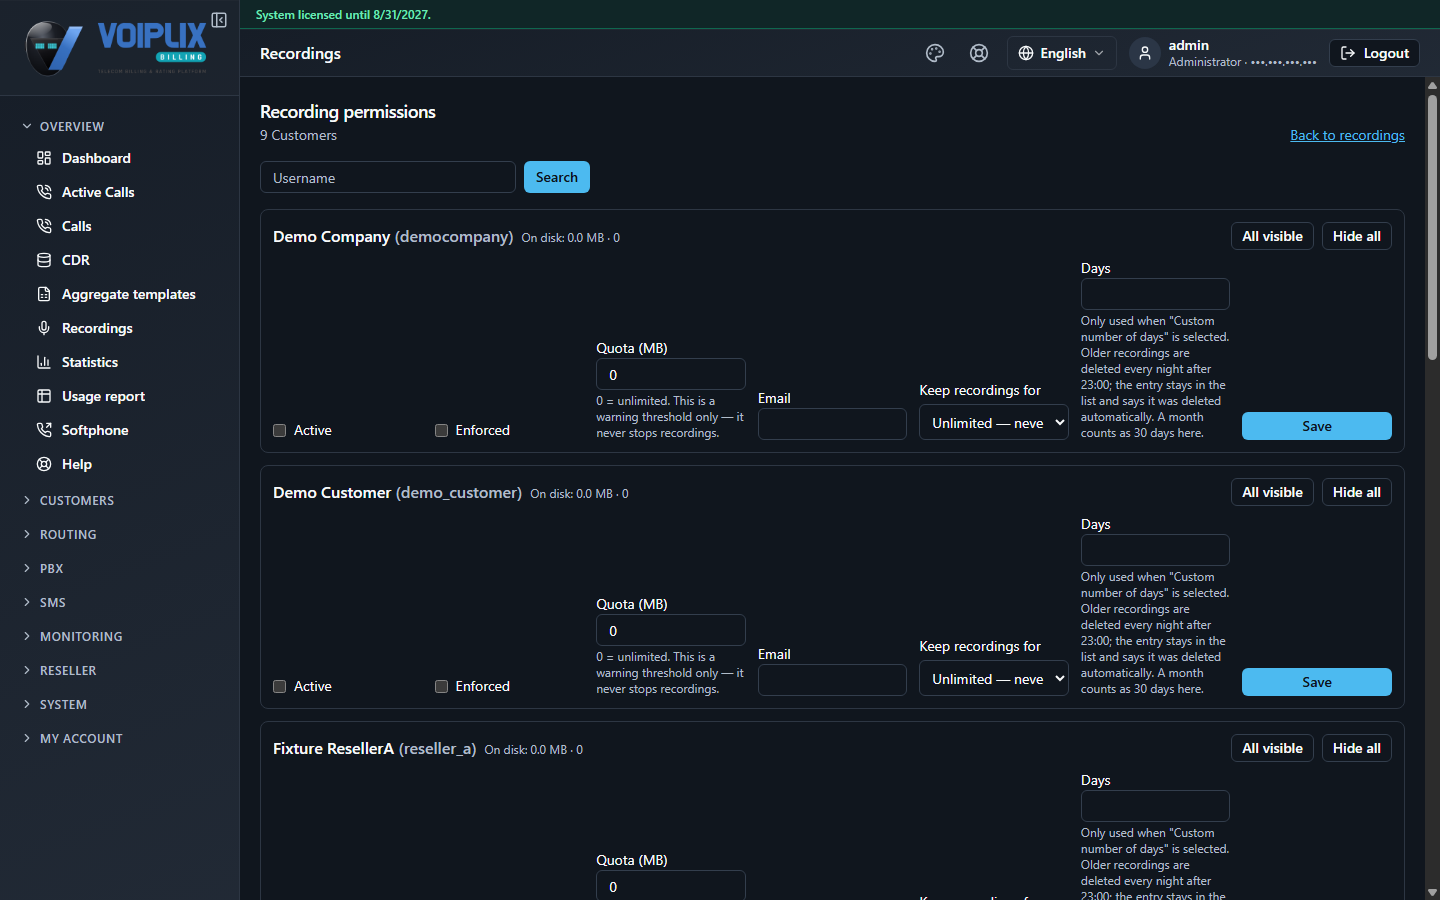
Task: Focus Email field for Demo Company
Action: pyautogui.click(x=832, y=424)
